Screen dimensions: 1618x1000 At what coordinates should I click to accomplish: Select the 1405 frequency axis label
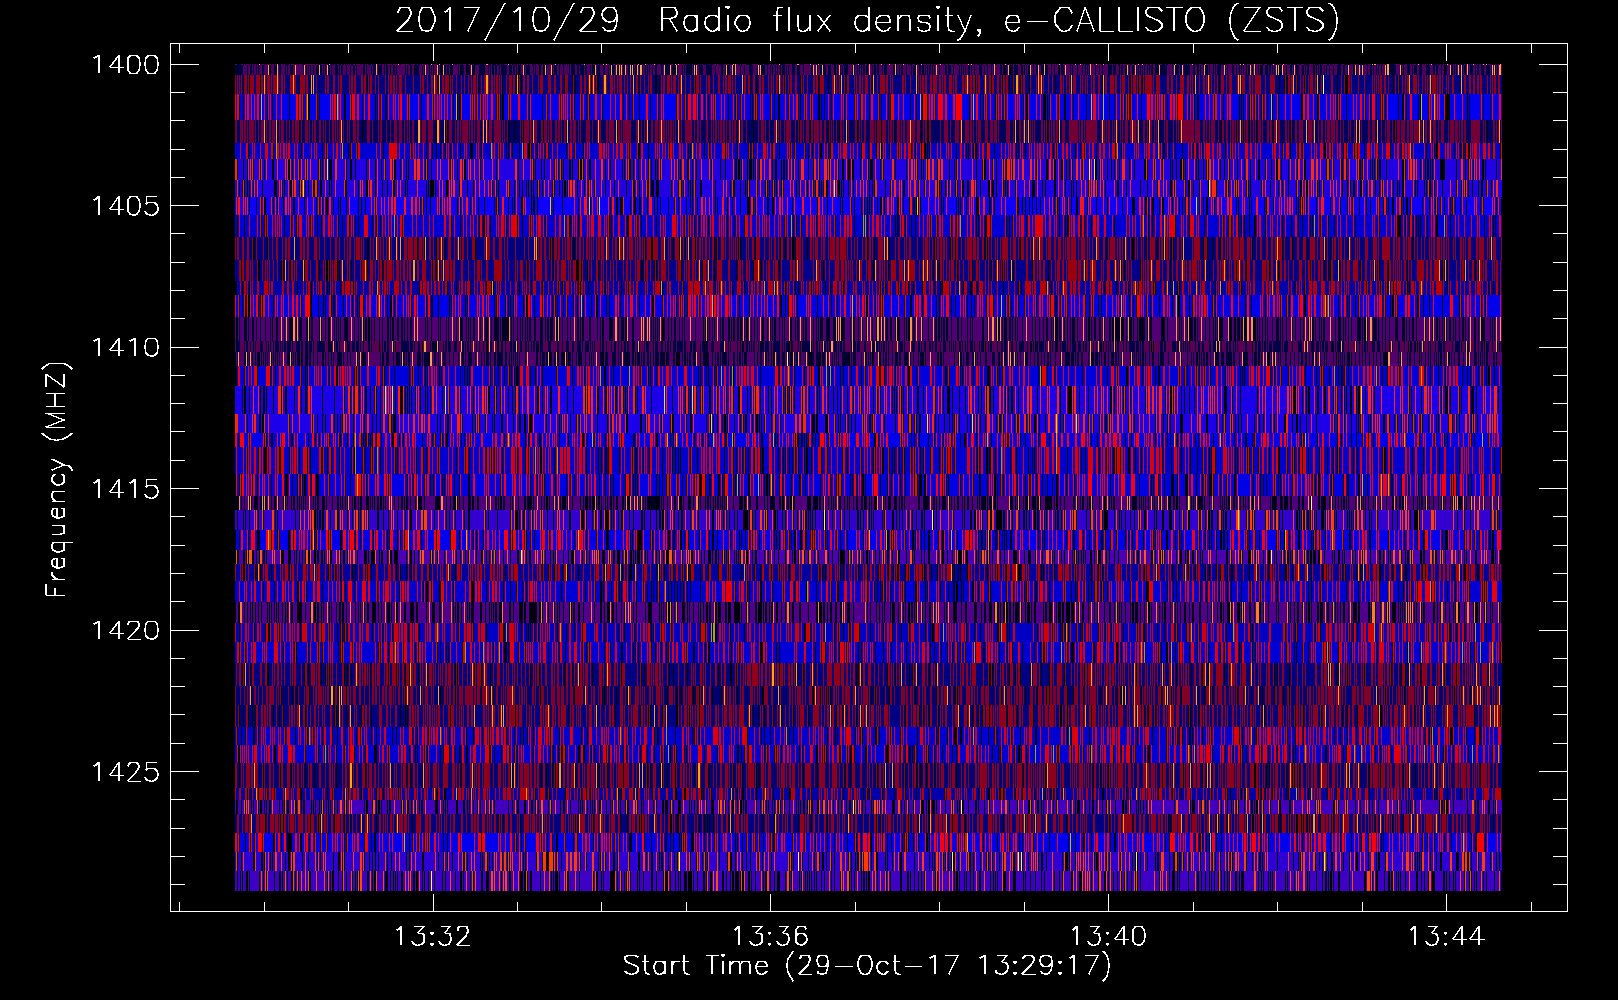(125, 206)
